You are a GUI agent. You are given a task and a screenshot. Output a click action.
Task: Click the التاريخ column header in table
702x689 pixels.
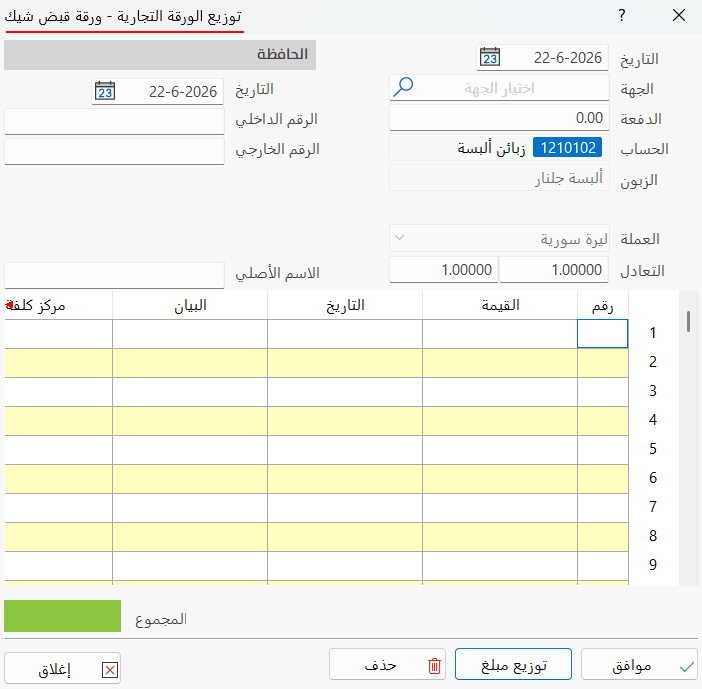[x=345, y=305]
